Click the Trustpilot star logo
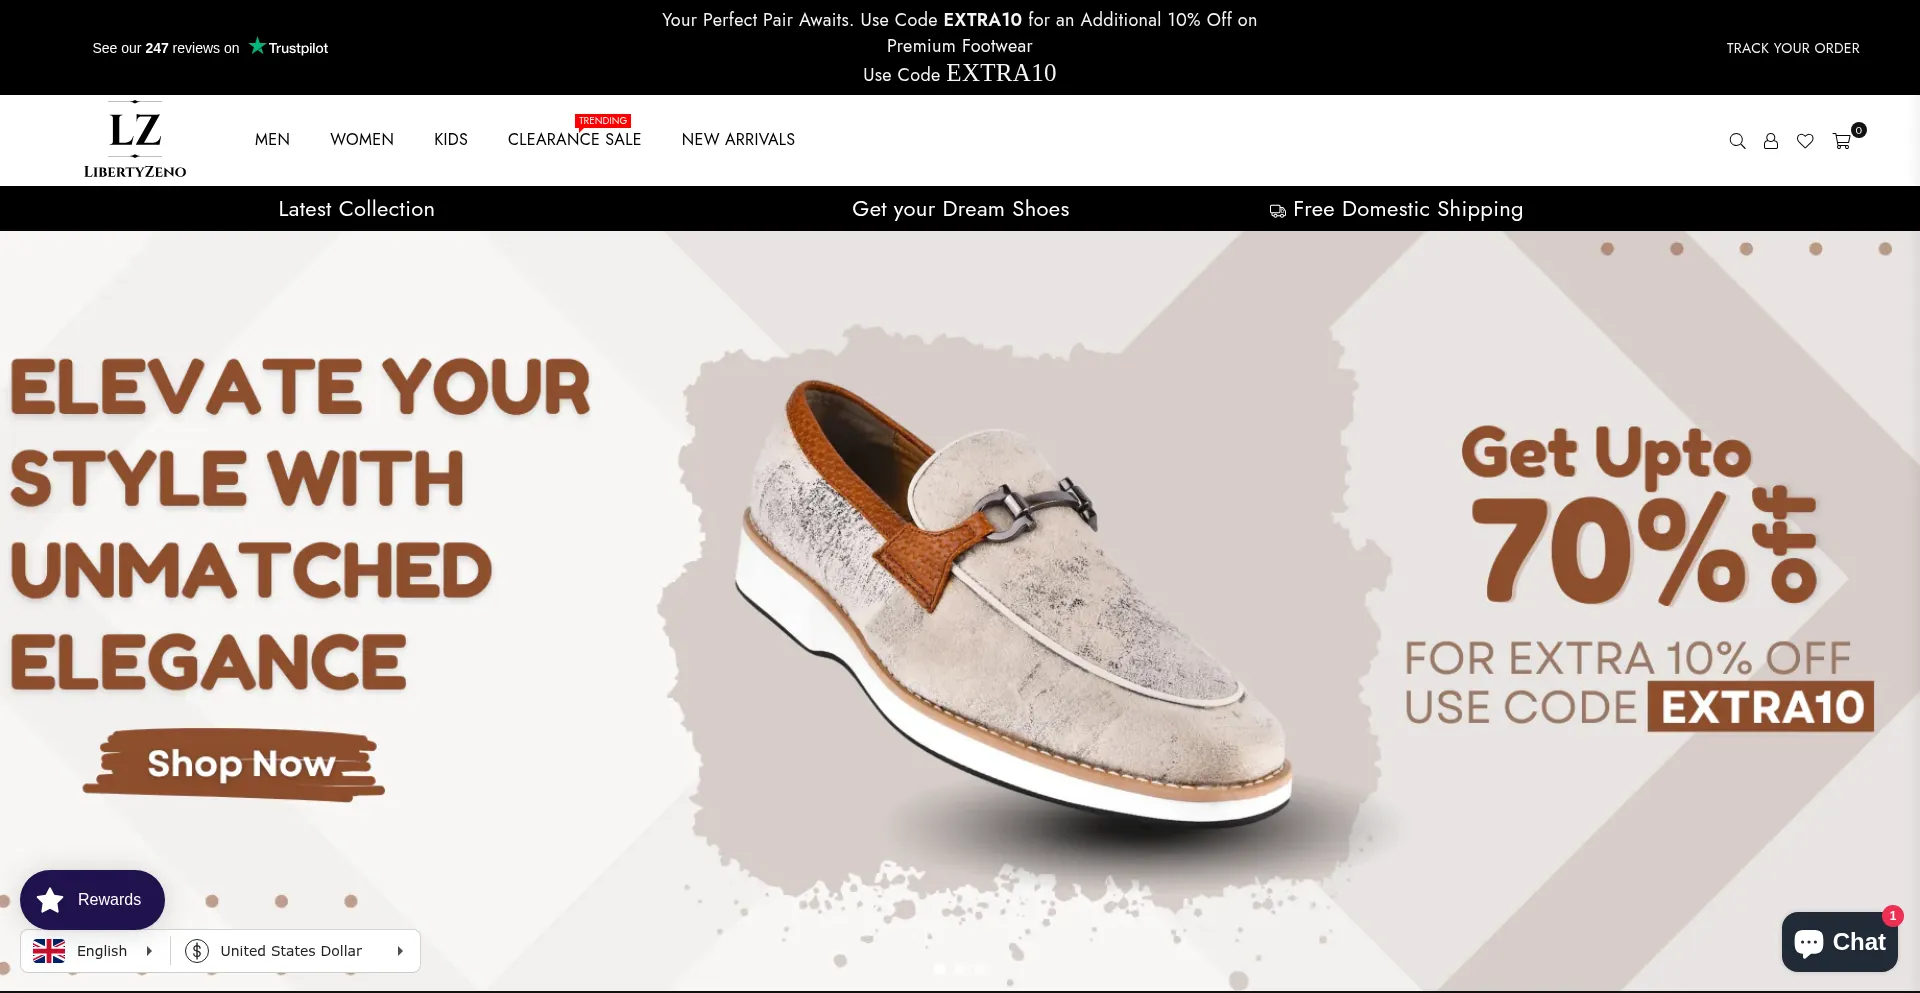The width and height of the screenshot is (1920, 993). (x=288, y=47)
